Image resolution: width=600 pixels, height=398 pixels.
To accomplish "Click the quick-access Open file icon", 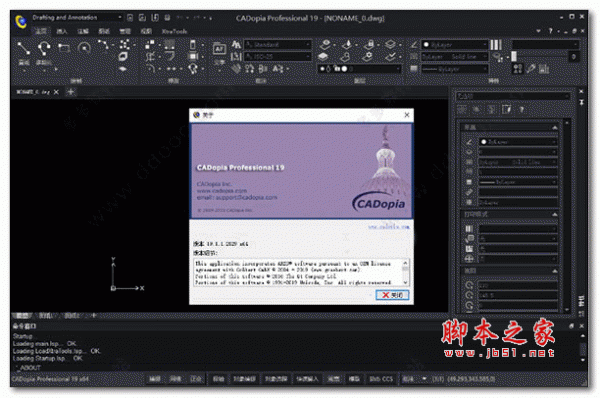I will pyautogui.click(x=142, y=18).
